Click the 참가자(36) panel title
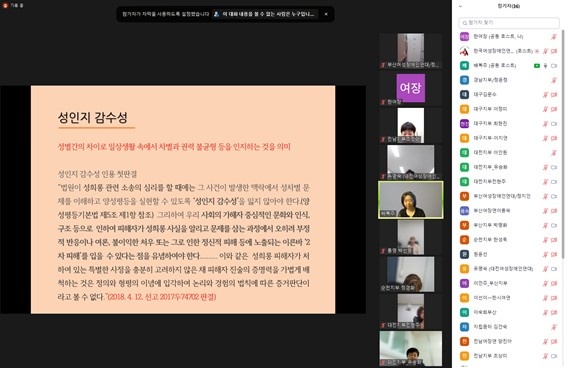This screenshot has width=569, height=368. point(509,6)
